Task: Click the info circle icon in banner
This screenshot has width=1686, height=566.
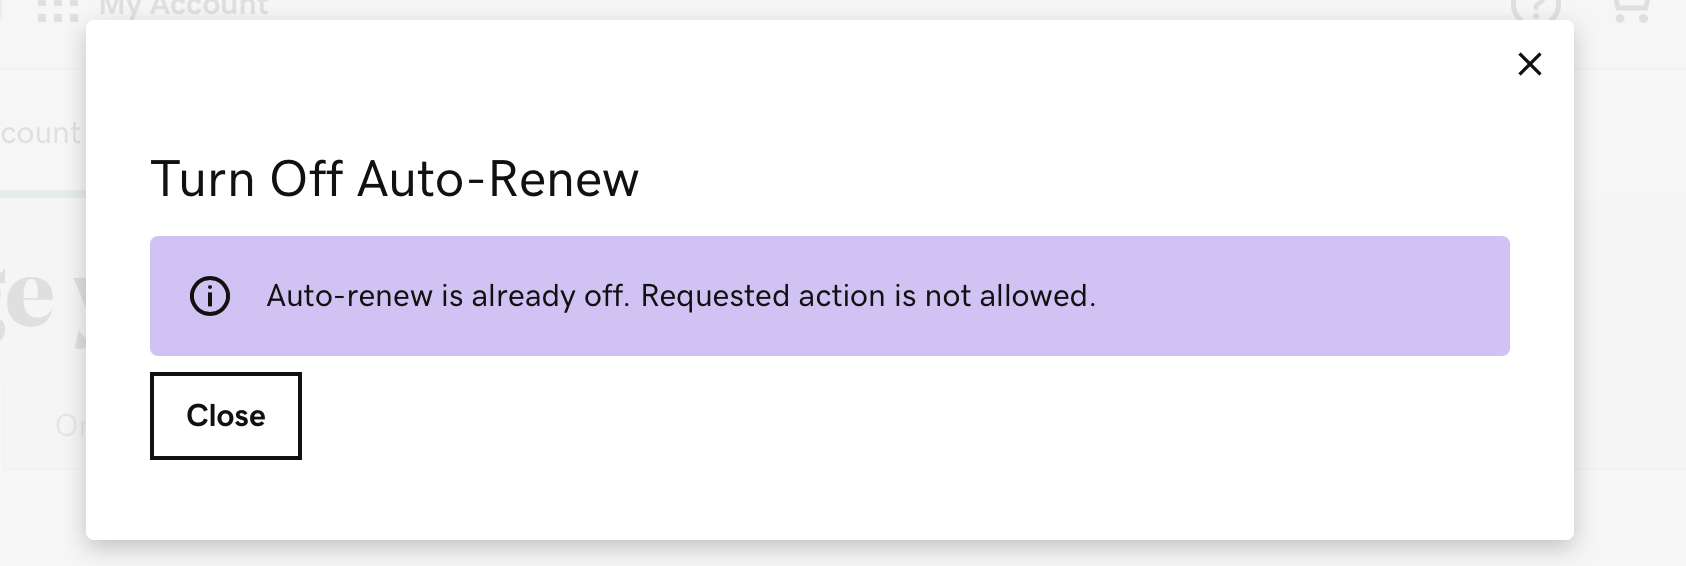Action: (210, 296)
